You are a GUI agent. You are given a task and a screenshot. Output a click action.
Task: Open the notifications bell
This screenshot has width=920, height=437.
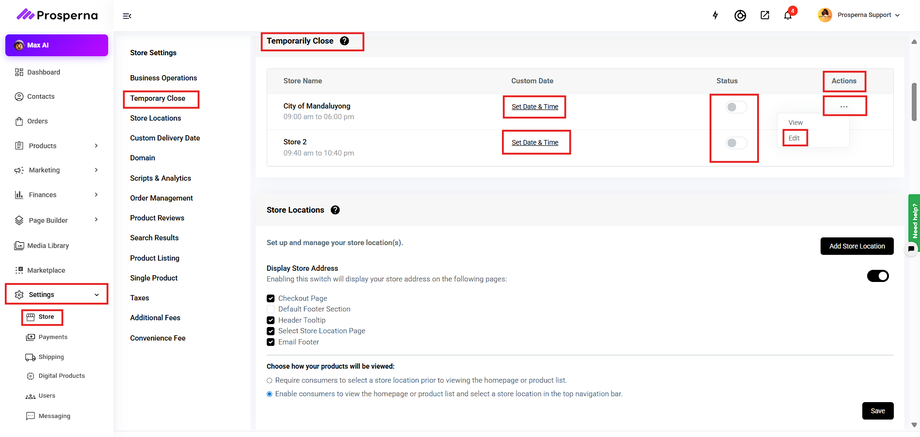click(x=788, y=15)
